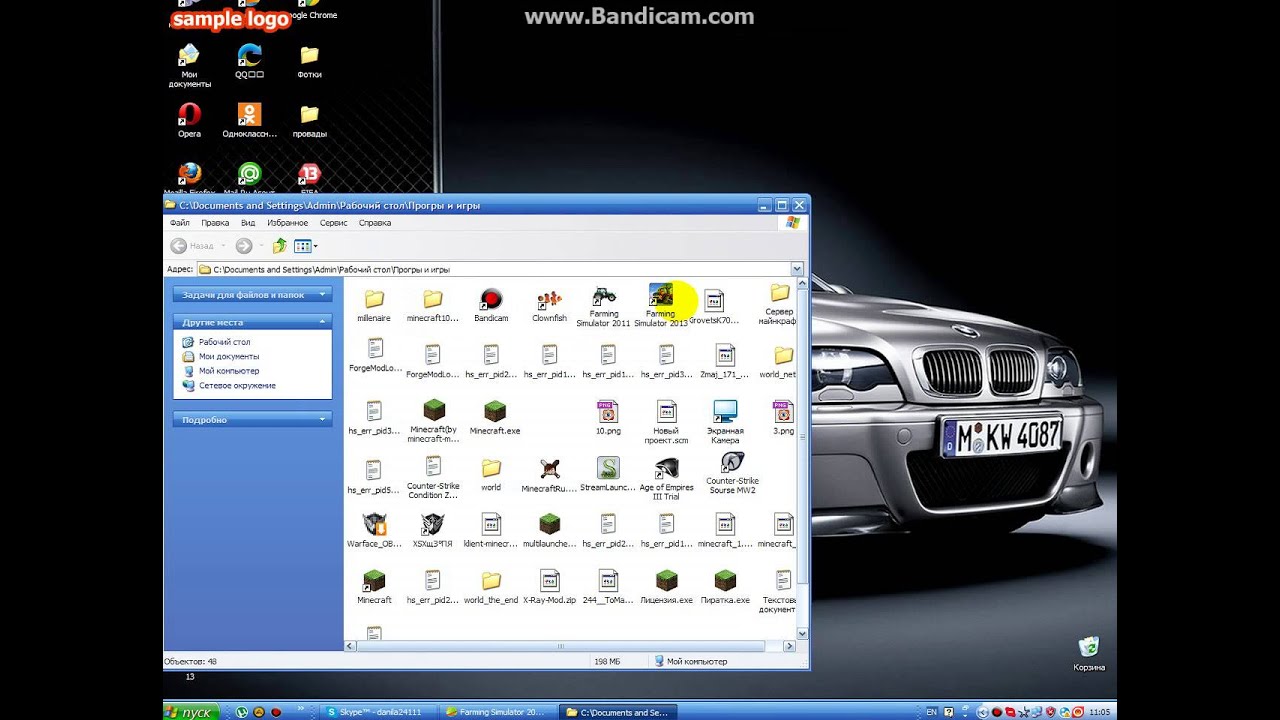
Task: Go to Сетевое окружение link
Action: pyautogui.click(x=237, y=385)
